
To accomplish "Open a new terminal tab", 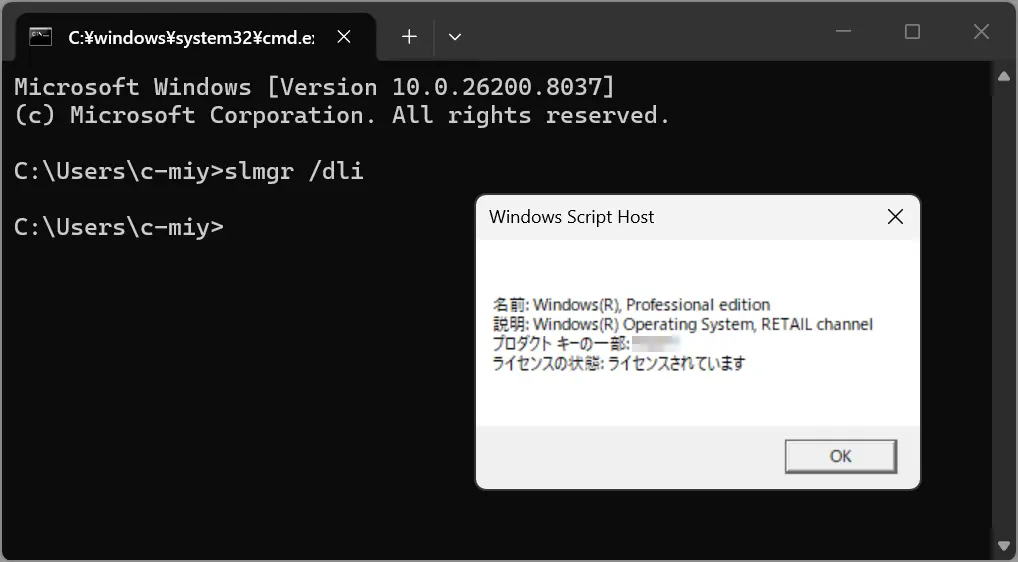I will tap(409, 37).
